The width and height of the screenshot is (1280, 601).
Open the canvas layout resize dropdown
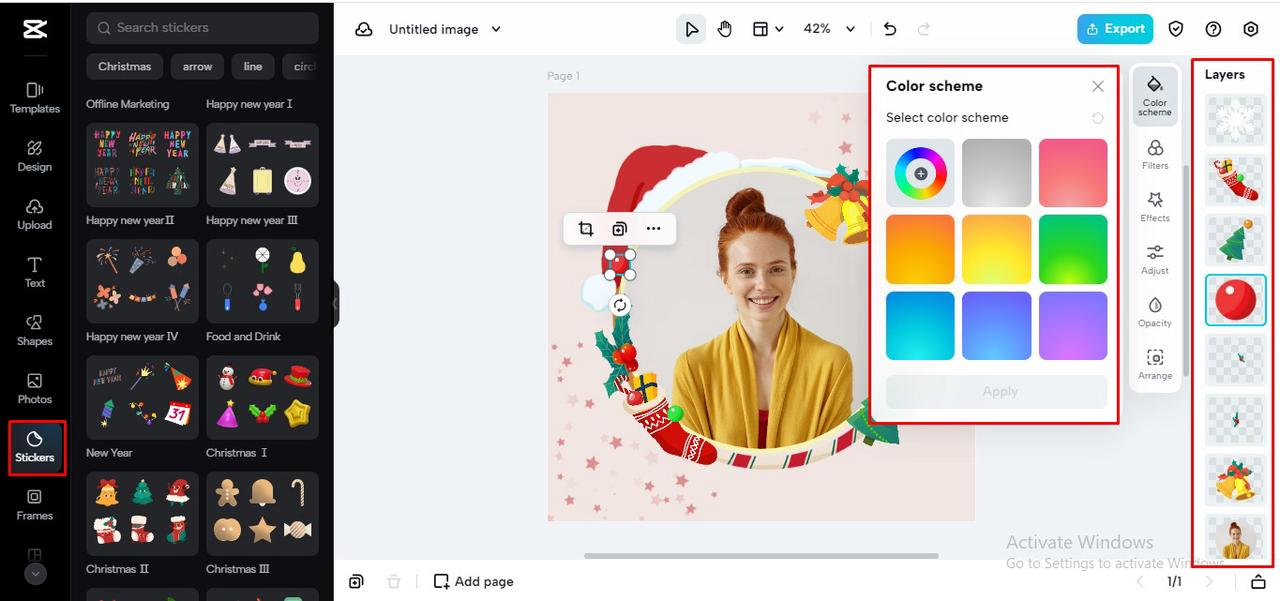767,29
